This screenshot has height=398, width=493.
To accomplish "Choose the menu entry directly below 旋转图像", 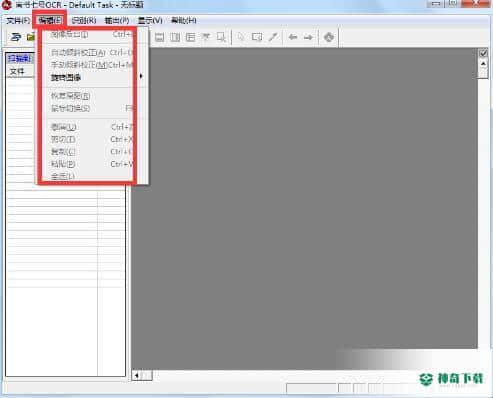I will point(93,96).
